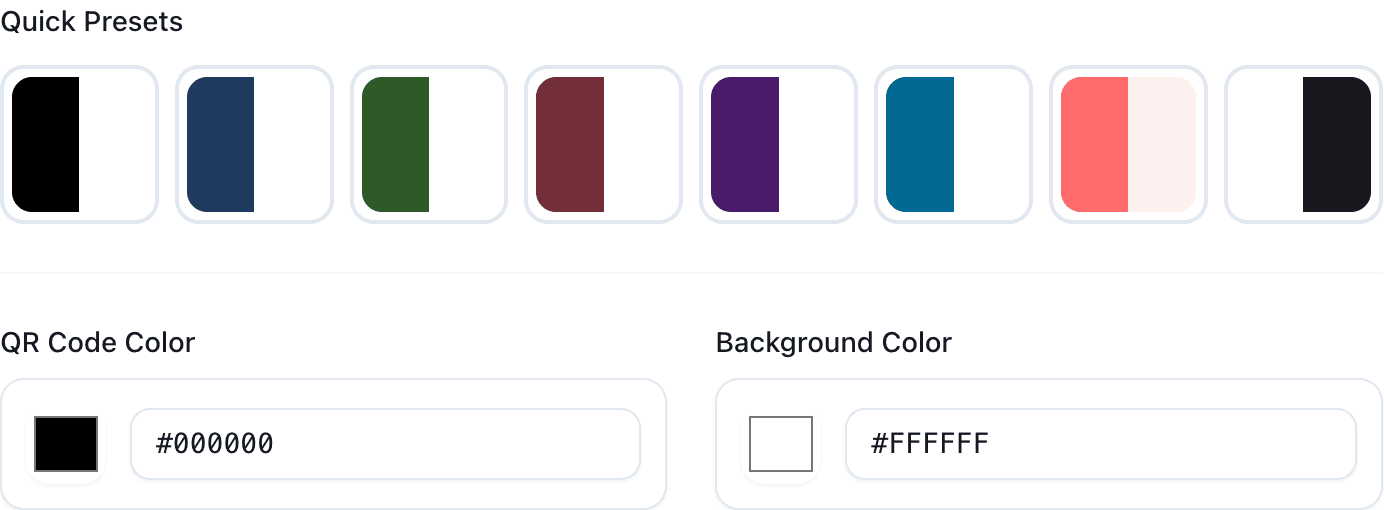Select the black and white preset
This screenshot has height=510, width=1384.
click(79, 144)
